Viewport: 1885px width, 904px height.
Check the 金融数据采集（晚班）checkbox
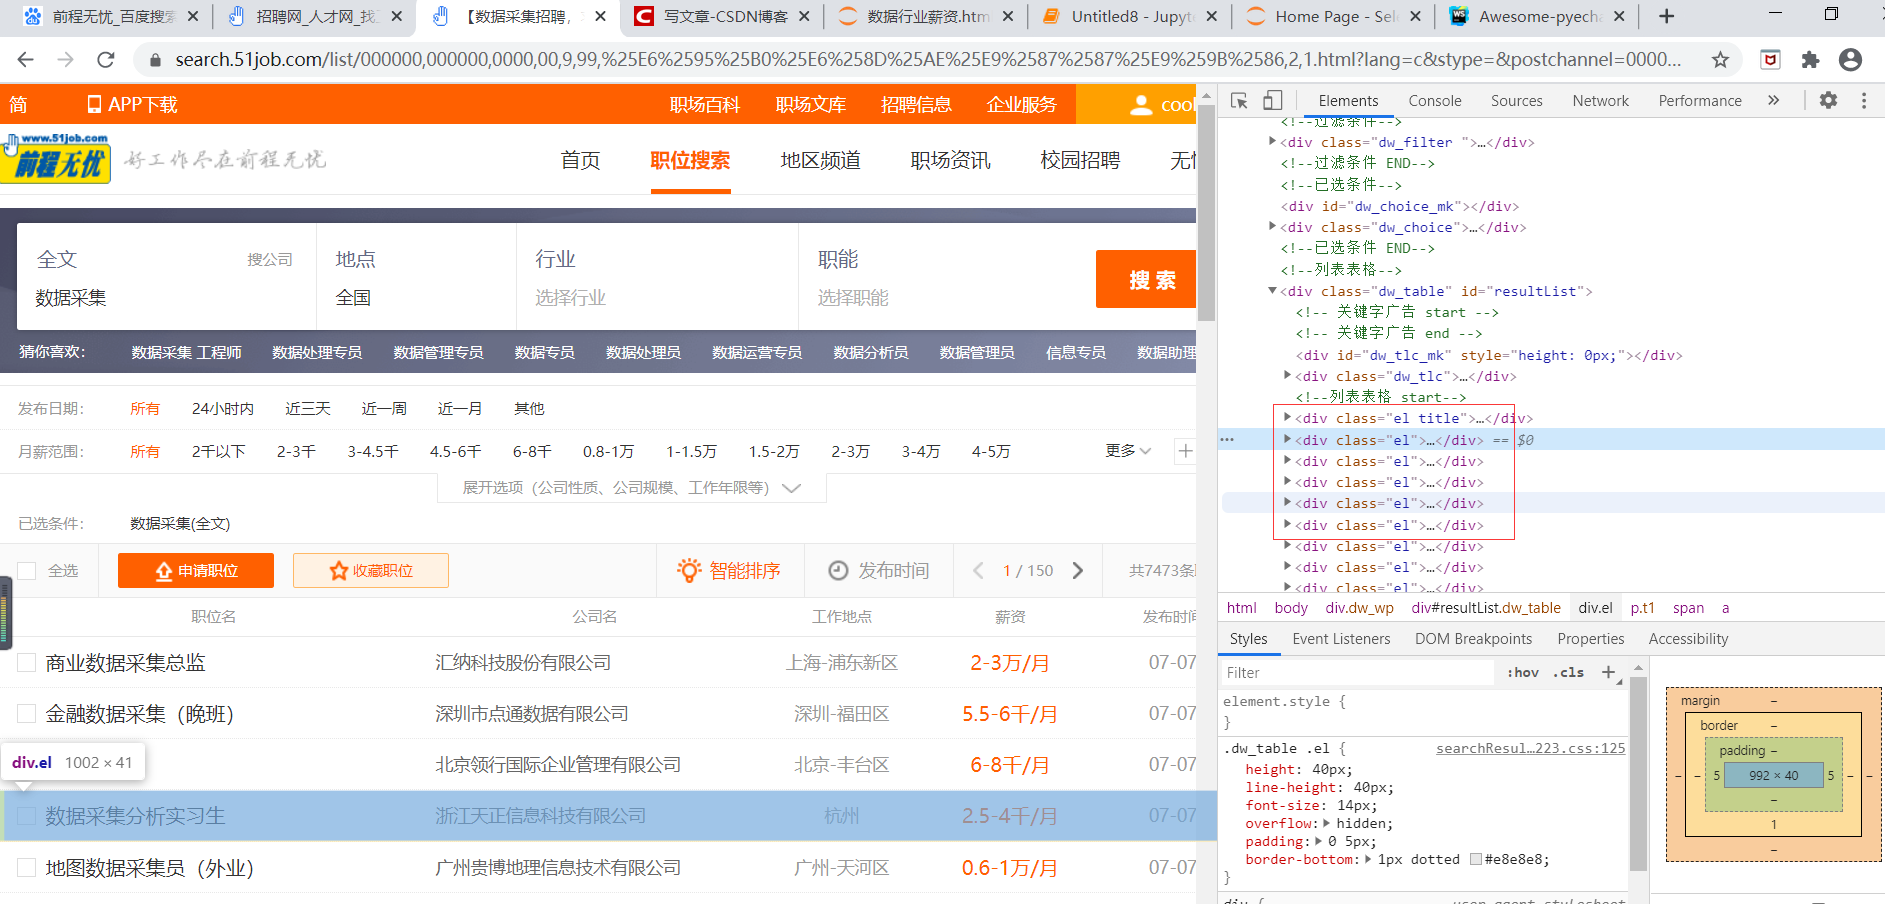27,713
